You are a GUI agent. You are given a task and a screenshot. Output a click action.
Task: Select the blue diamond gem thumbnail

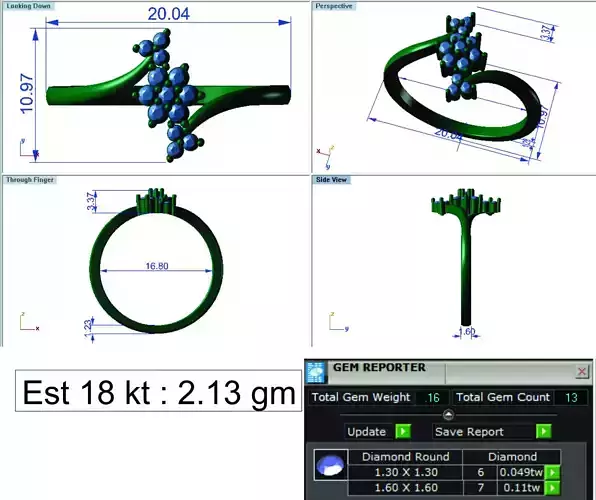point(331,465)
